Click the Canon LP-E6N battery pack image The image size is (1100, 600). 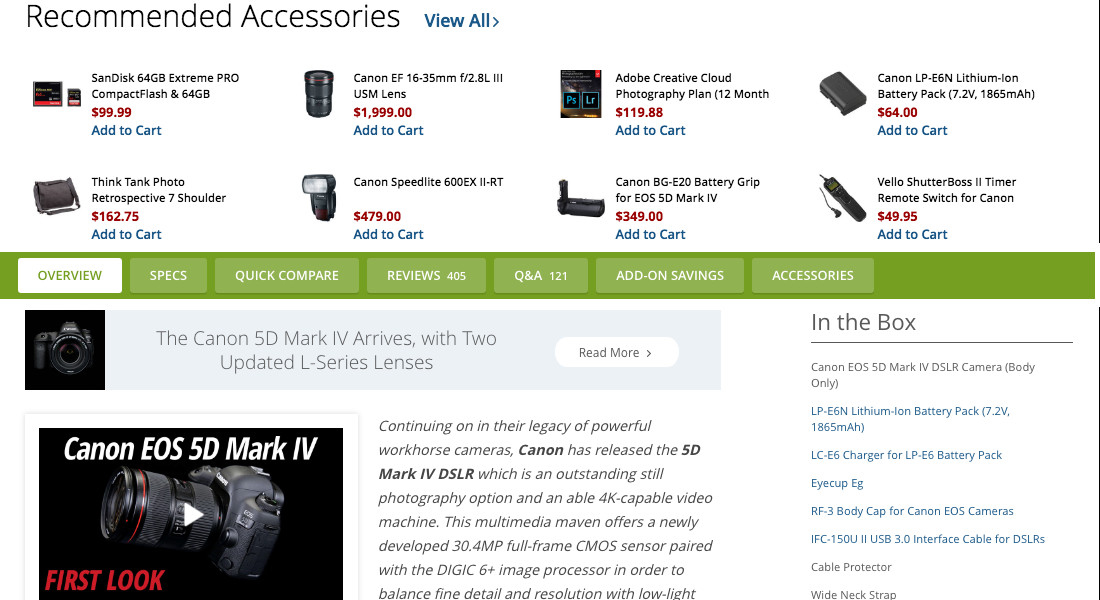843,94
